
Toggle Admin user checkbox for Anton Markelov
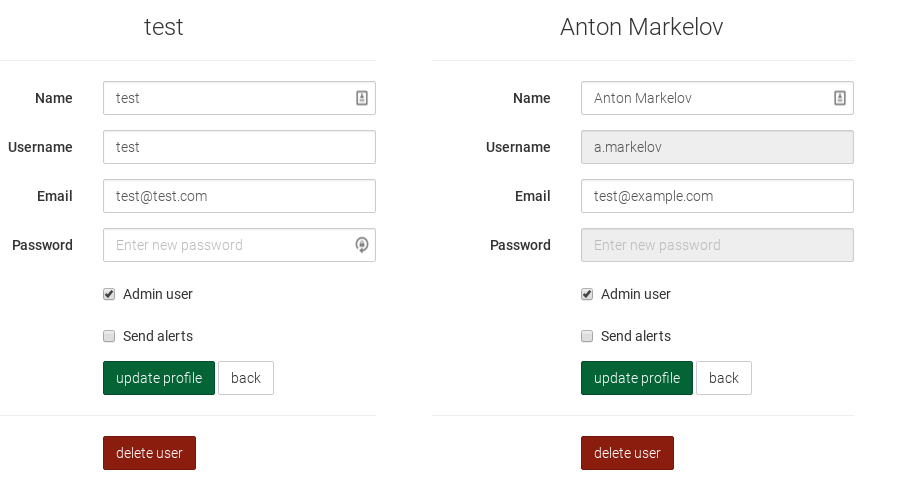[x=587, y=294]
